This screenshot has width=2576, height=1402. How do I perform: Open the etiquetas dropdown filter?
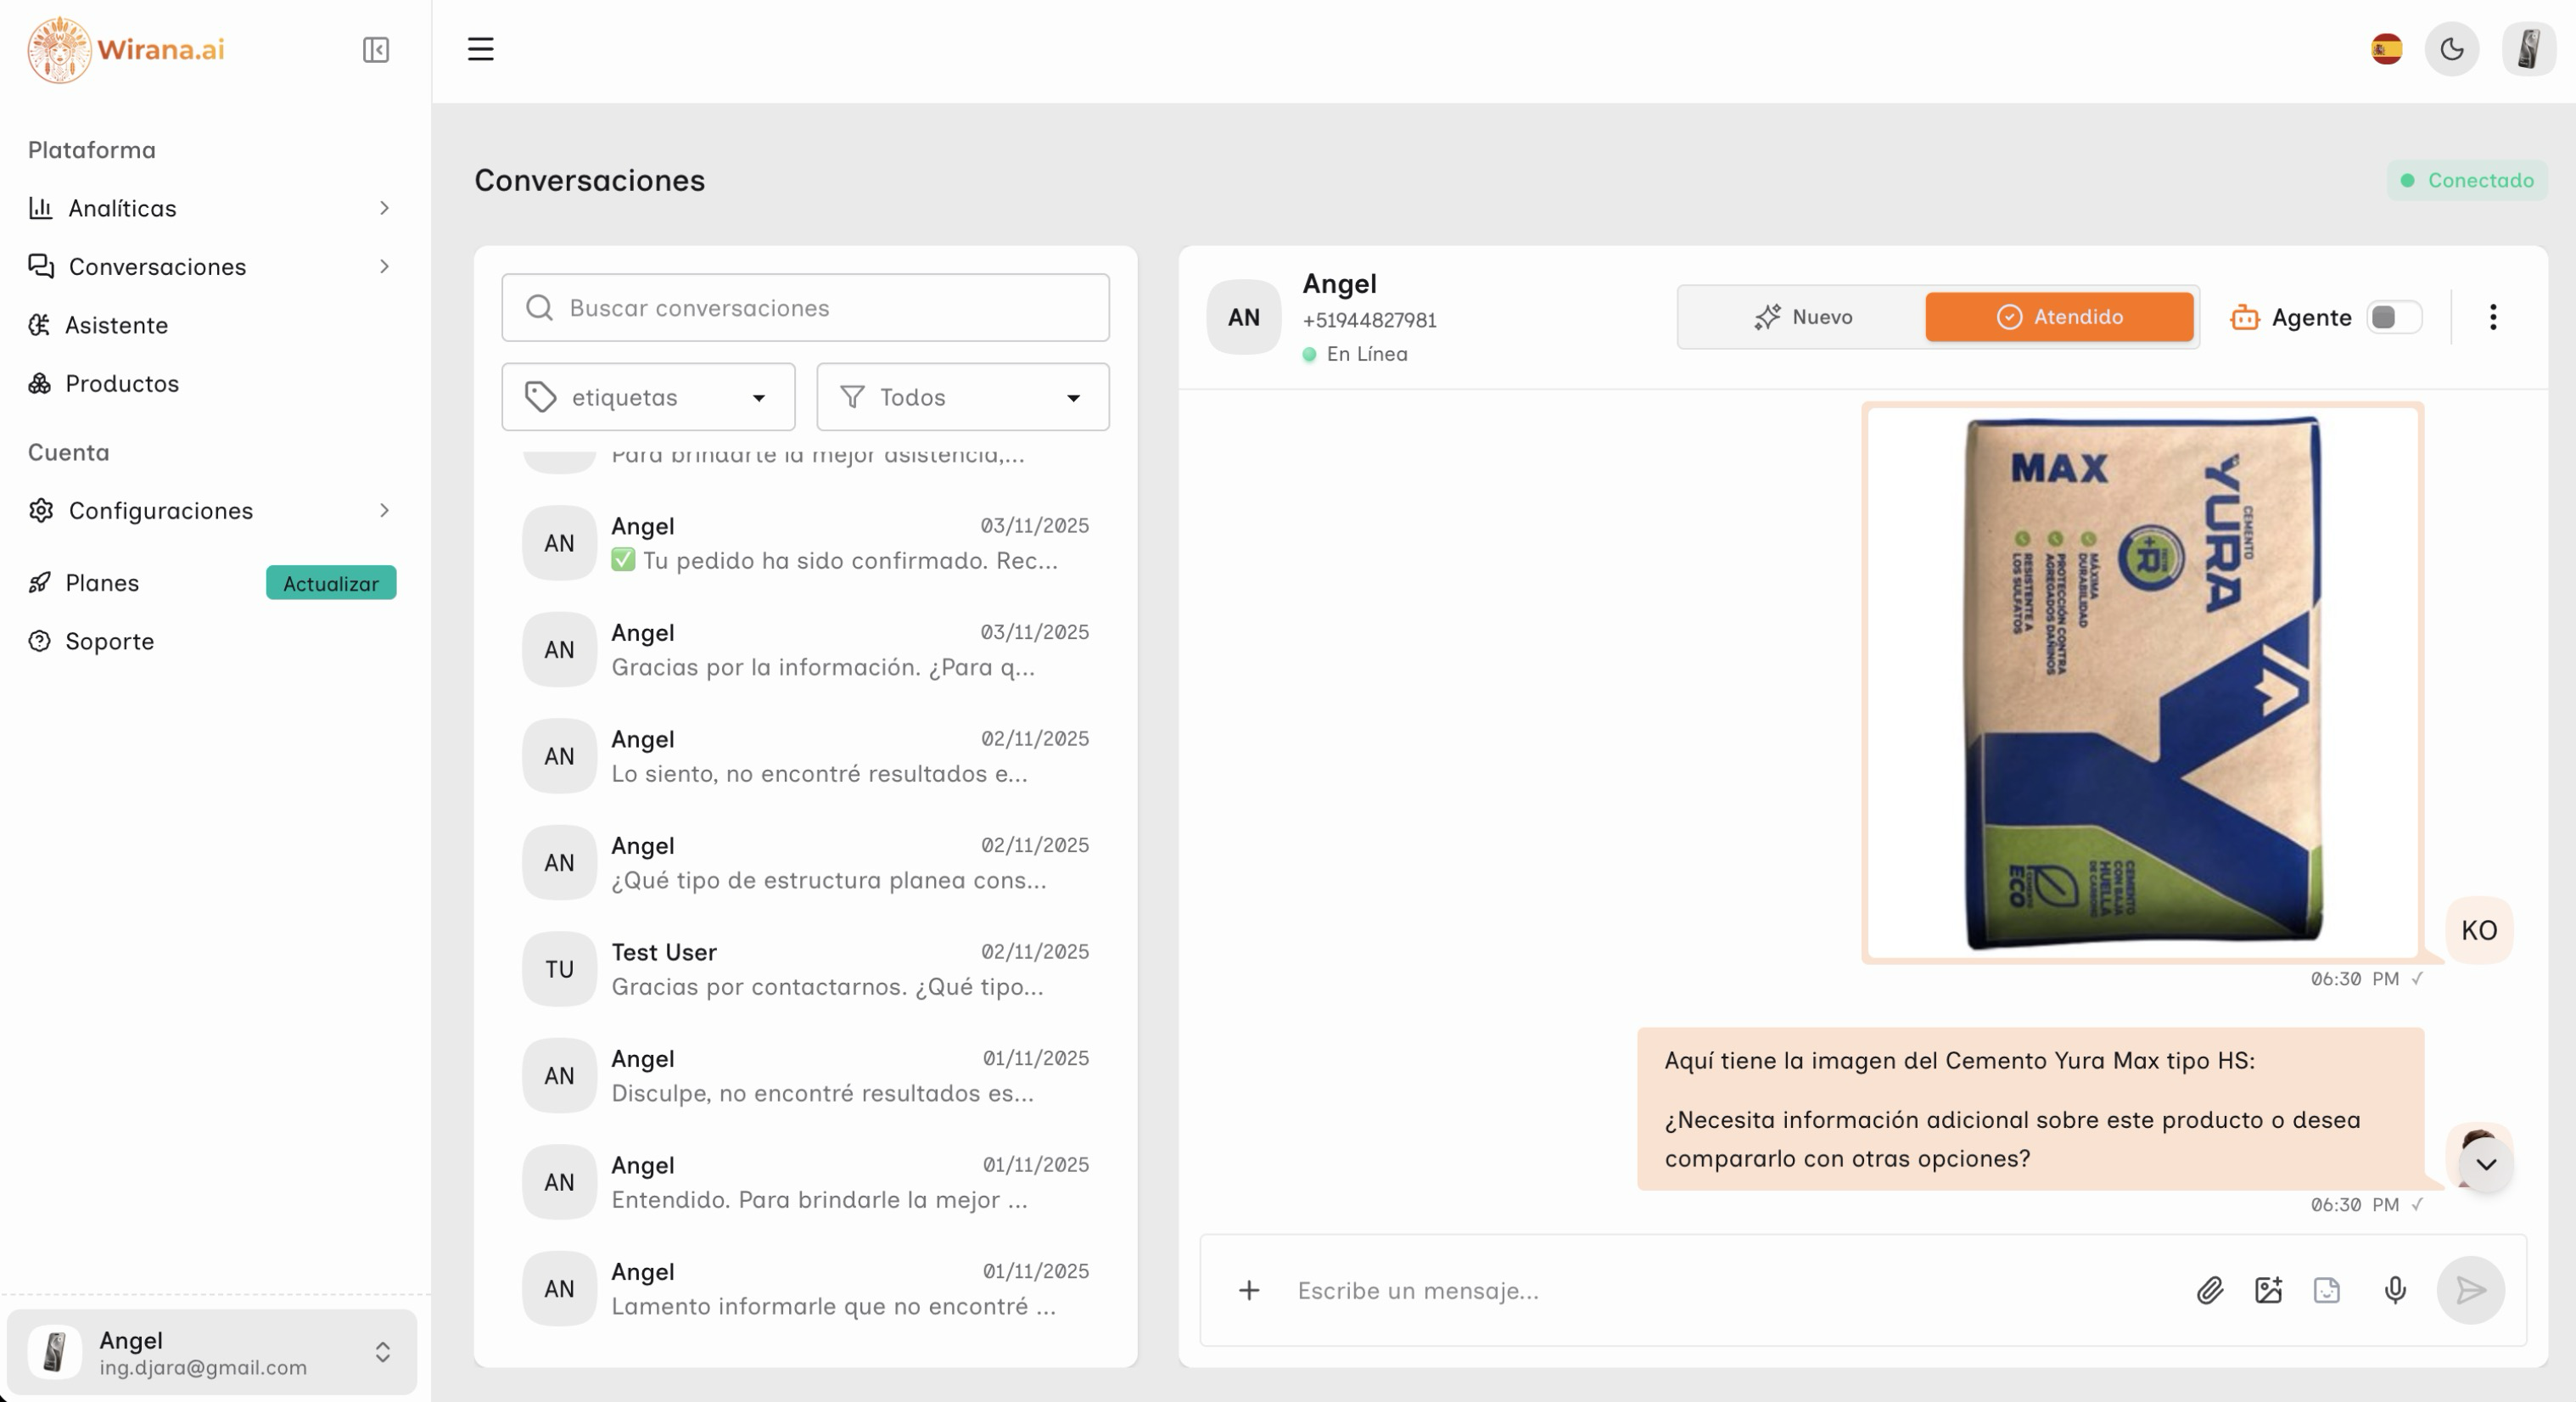[648, 397]
